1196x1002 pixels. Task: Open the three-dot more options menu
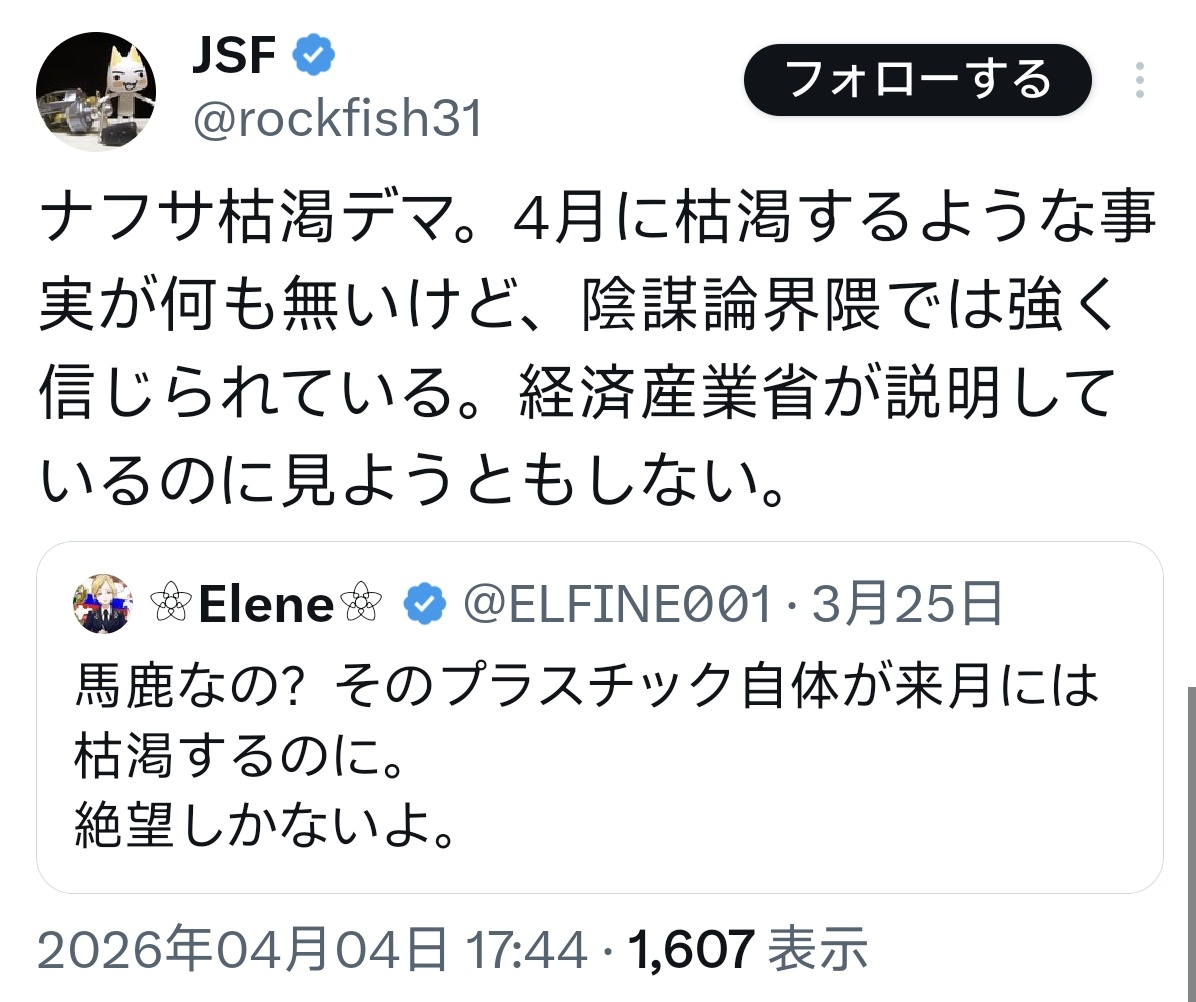click(x=1140, y=81)
